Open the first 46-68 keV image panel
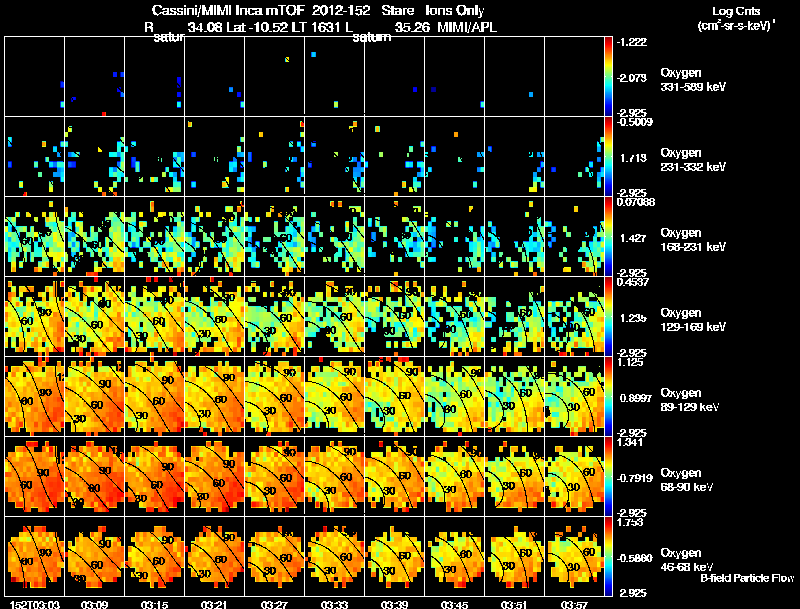This screenshot has width=800, height=609. point(35,556)
